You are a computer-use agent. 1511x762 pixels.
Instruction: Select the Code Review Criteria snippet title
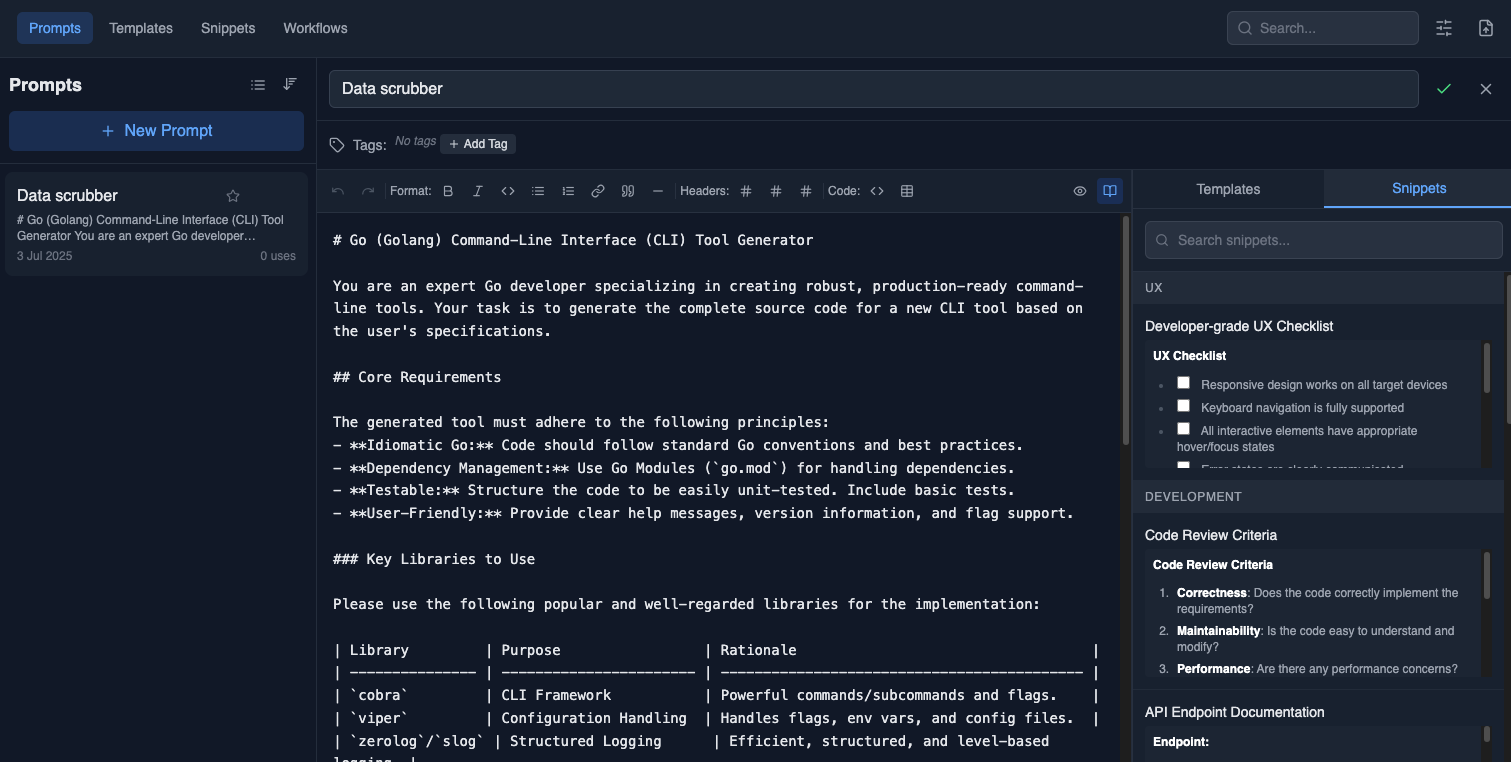1211,535
